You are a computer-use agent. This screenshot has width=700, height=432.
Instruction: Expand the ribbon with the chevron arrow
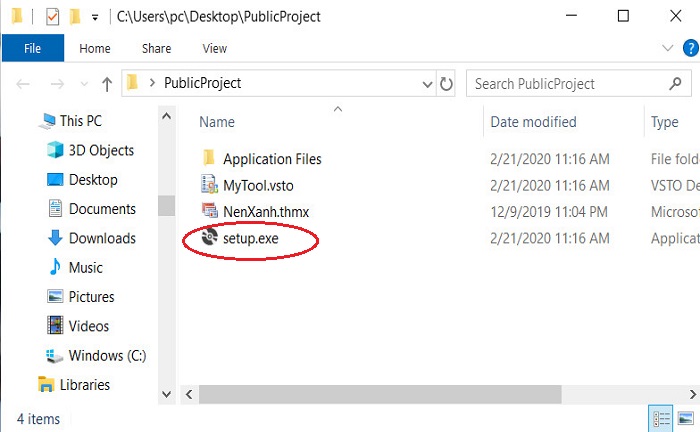pos(667,48)
